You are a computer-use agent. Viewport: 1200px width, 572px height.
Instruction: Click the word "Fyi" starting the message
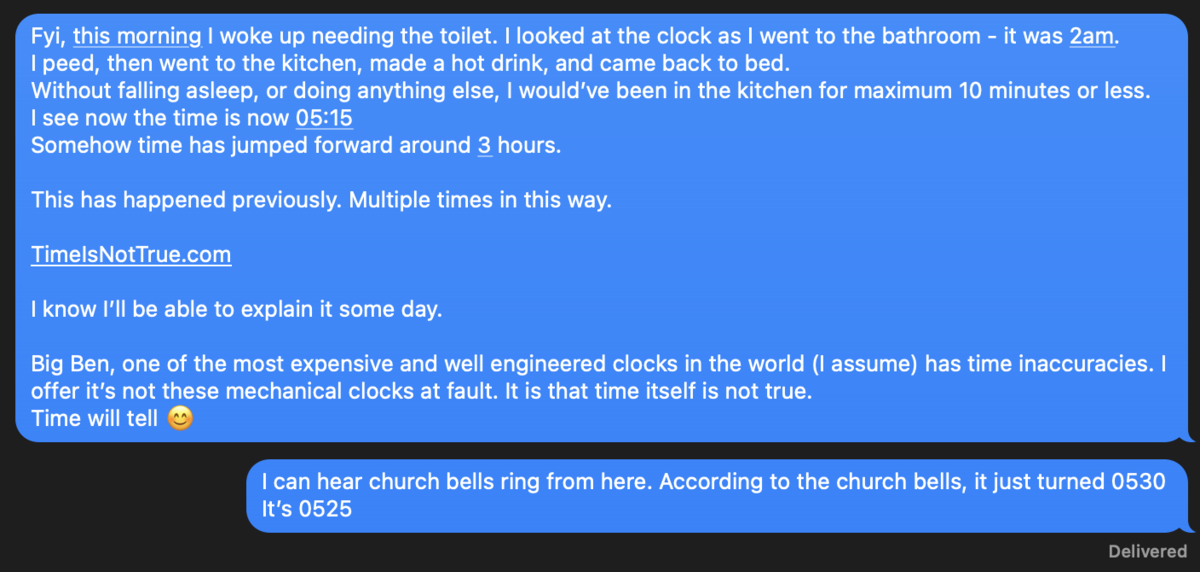tap(47, 37)
